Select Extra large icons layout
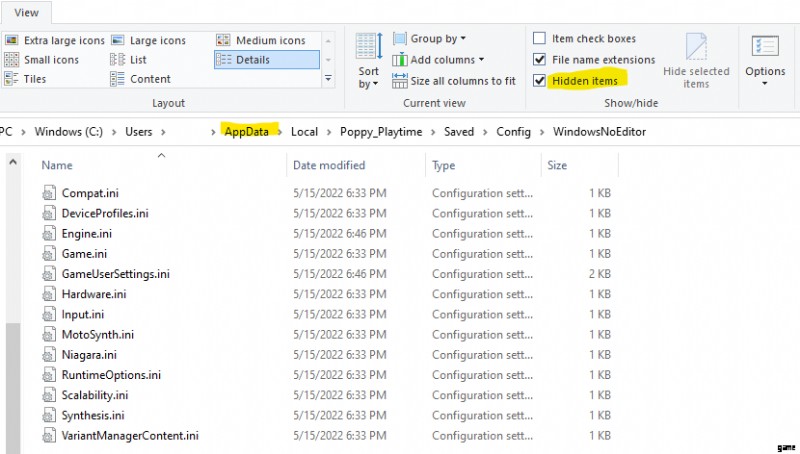Viewport: 800px width, 454px height. [x=54, y=40]
